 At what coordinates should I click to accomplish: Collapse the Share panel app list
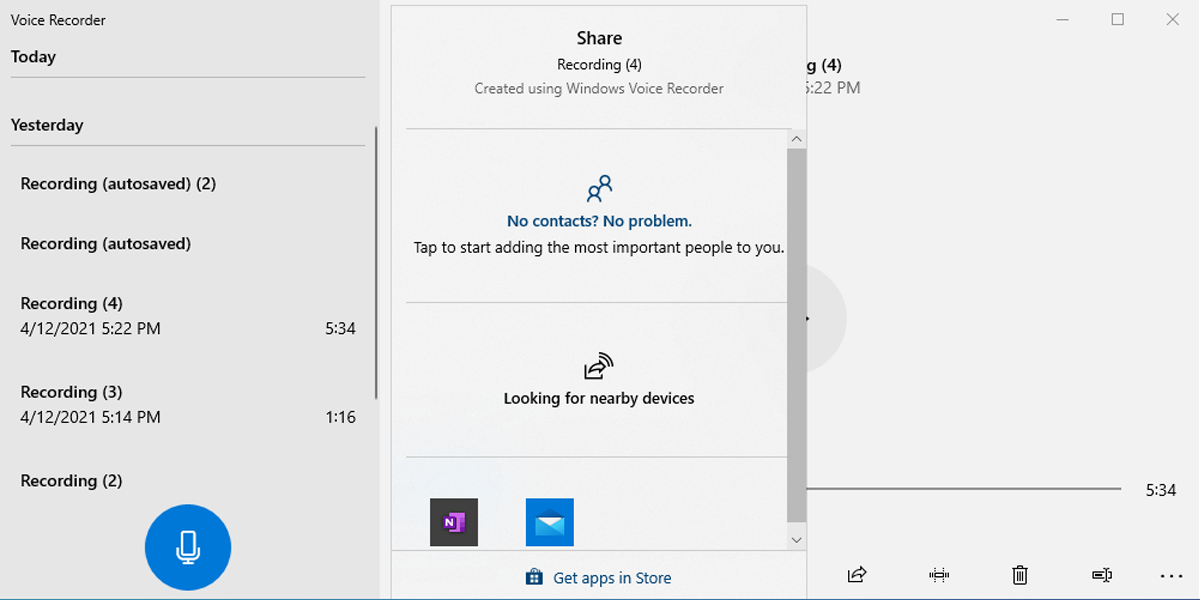point(796,538)
